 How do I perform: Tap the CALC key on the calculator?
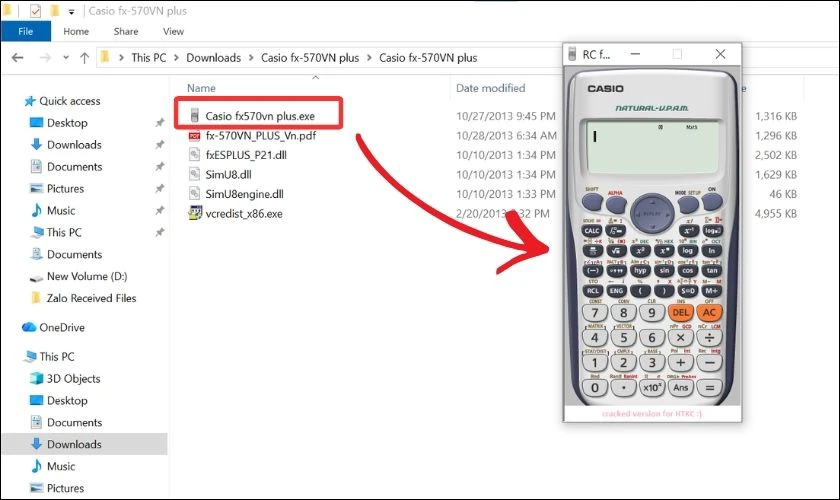(592, 231)
